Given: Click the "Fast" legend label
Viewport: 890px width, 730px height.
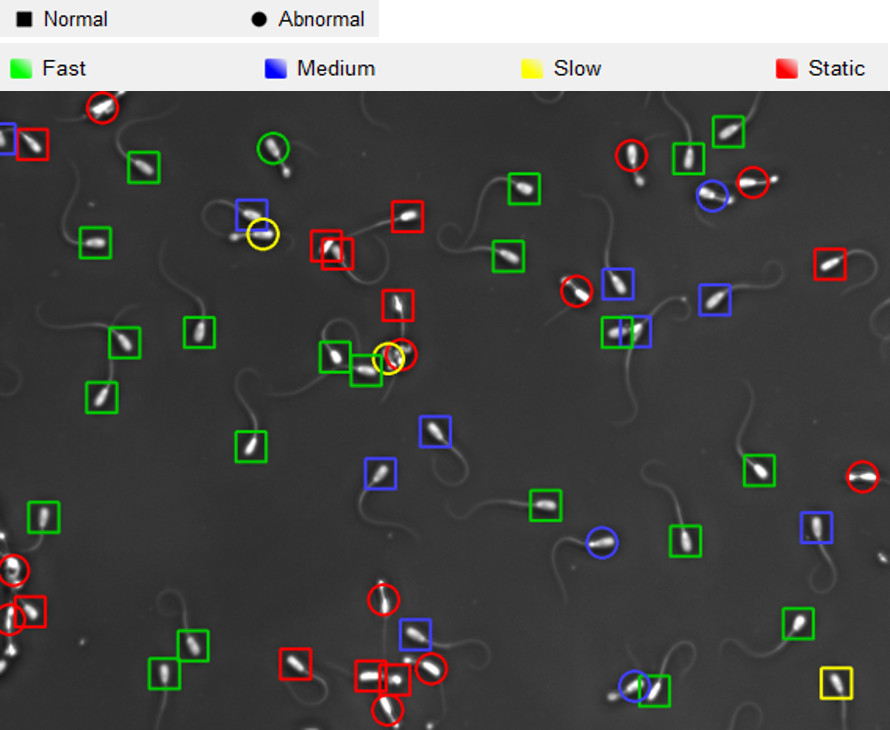Looking at the screenshot, I should [64, 68].
